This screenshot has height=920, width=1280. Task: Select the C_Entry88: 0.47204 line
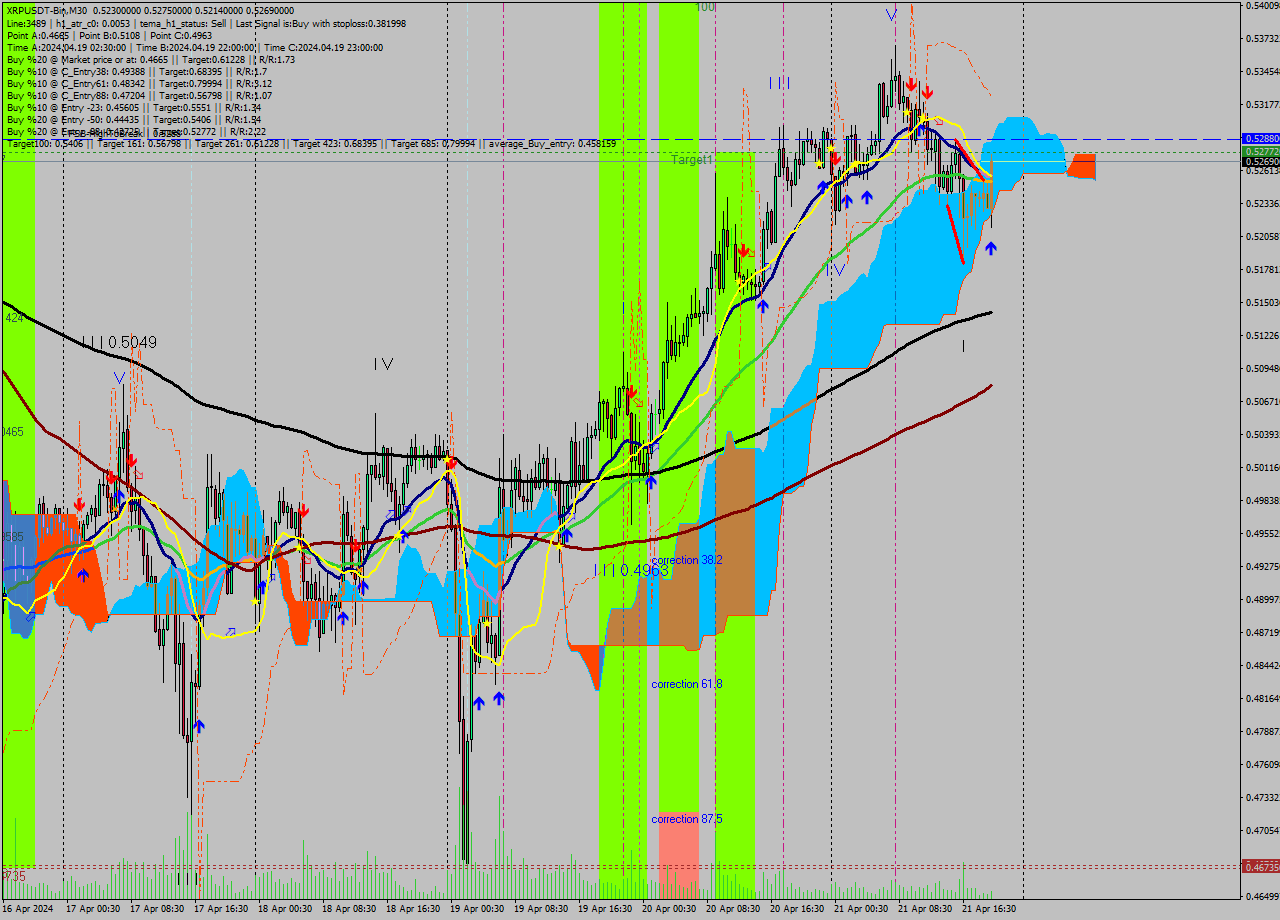139,95
